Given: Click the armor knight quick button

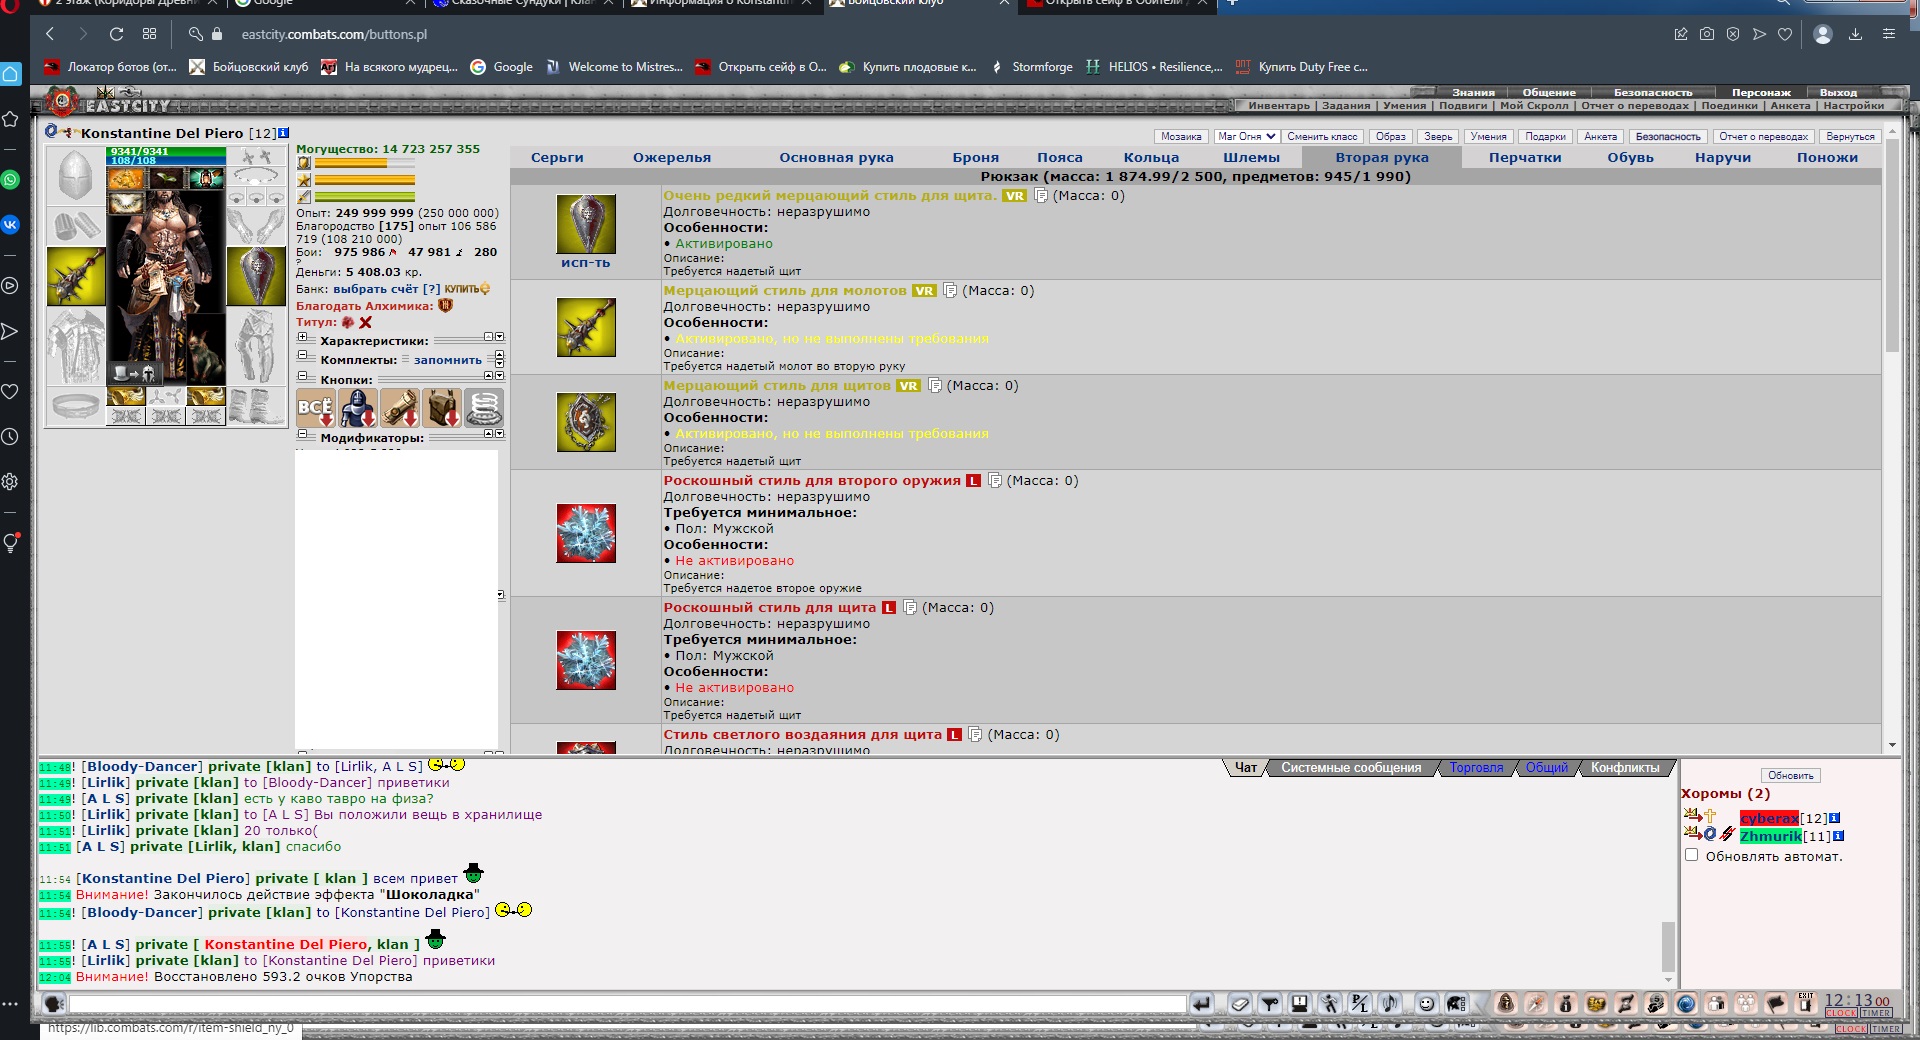Looking at the screenshot, I should point(358,407).
